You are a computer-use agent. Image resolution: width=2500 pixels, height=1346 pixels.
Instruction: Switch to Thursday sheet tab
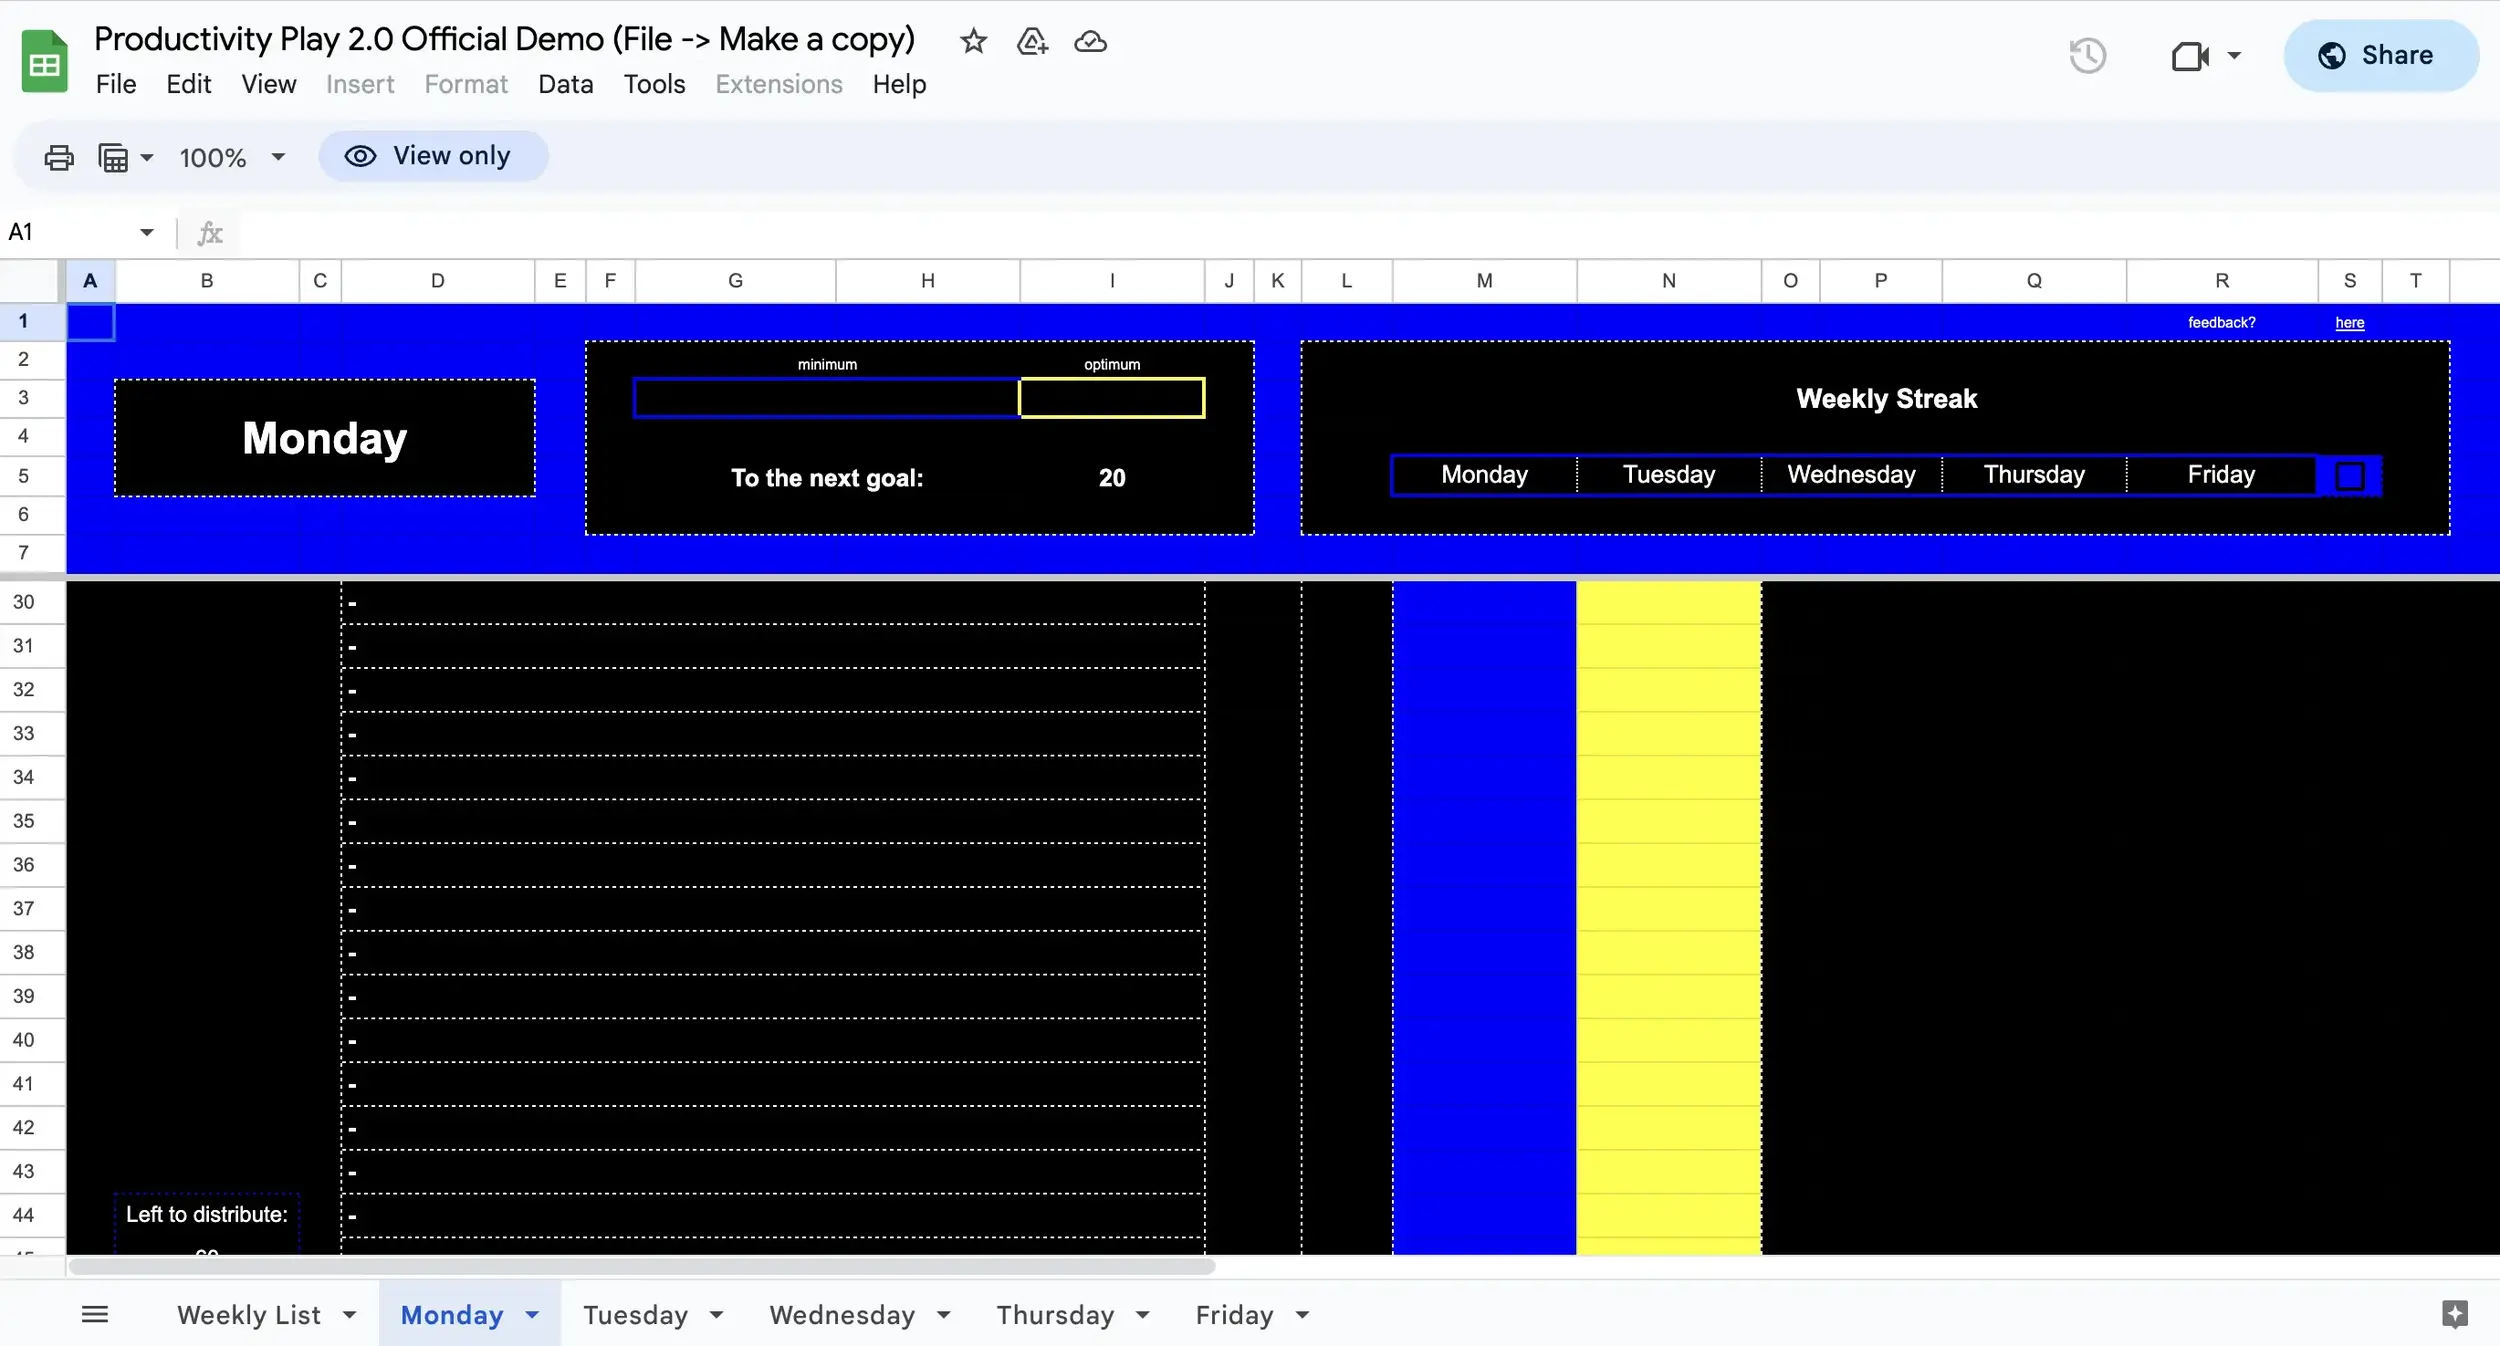click(x=1055, y=1315)
